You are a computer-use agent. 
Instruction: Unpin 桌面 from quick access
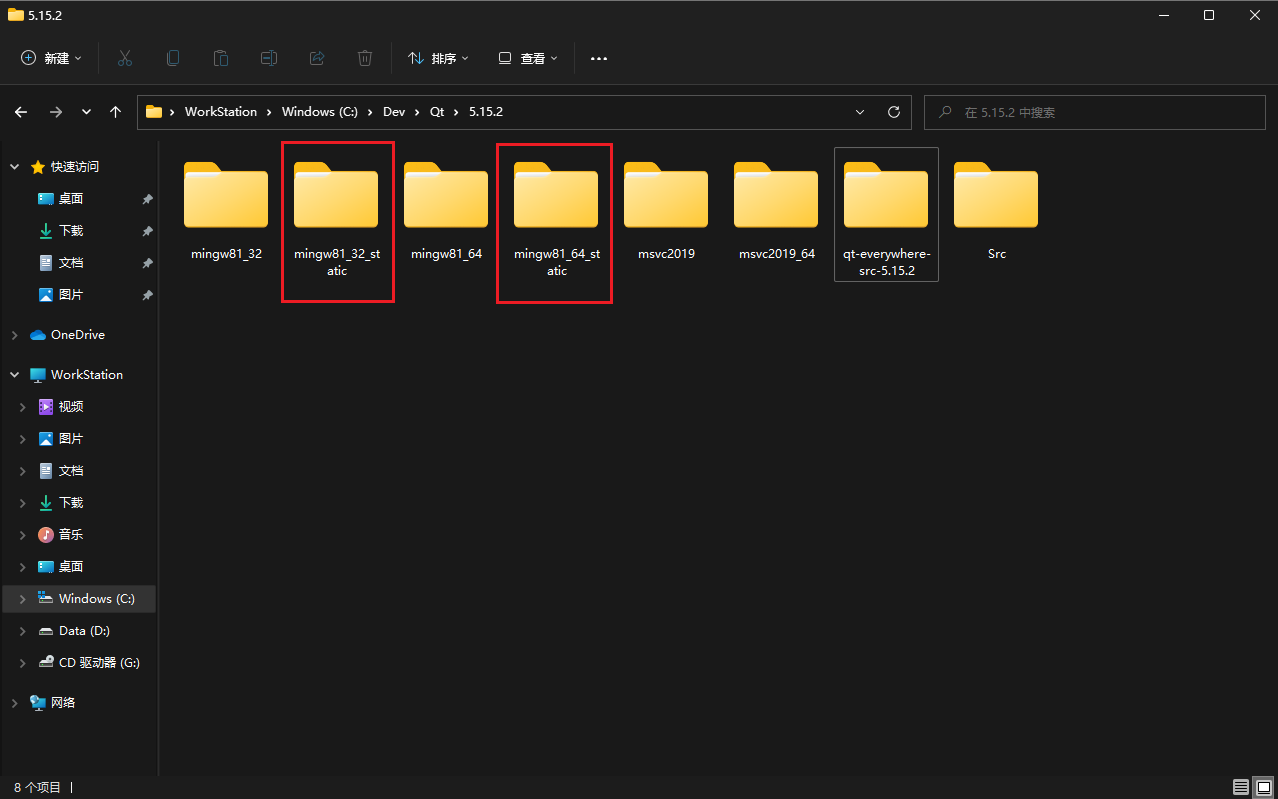[147, 198]
